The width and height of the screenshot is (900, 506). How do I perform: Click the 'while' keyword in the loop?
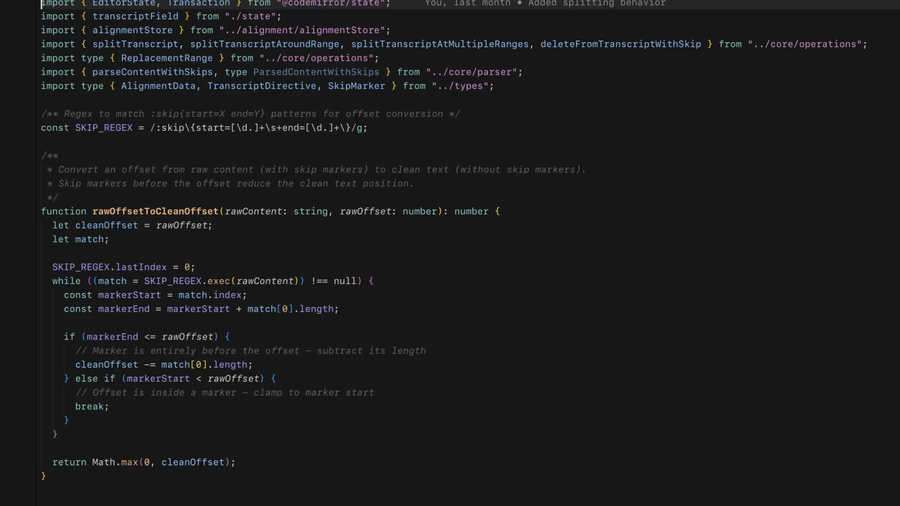66,281
